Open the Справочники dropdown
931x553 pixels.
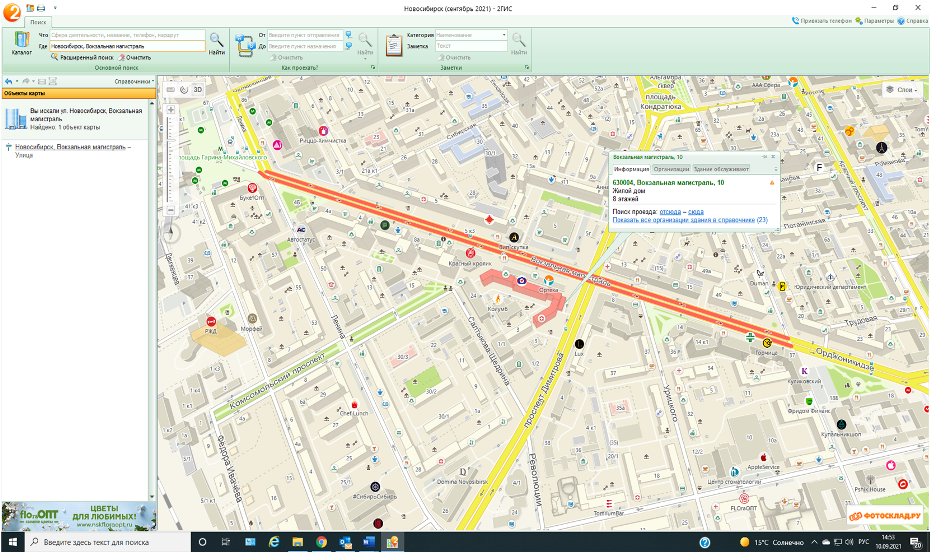click(x=134, y=81)
